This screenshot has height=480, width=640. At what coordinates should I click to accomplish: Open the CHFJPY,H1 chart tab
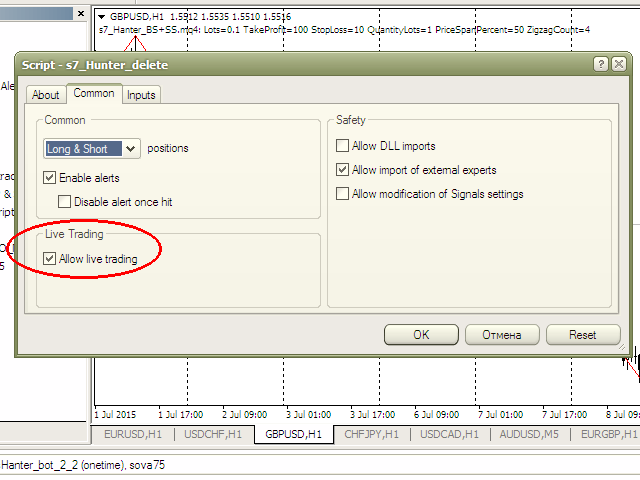[x=371, y=434]
